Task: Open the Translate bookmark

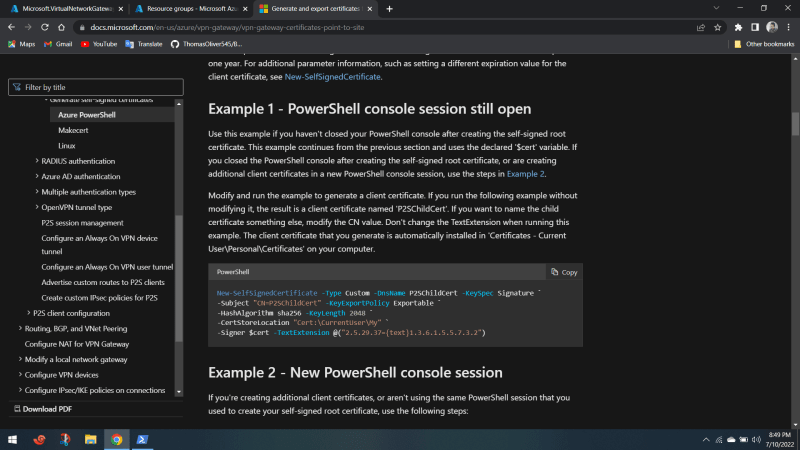Action: point(144,44)
